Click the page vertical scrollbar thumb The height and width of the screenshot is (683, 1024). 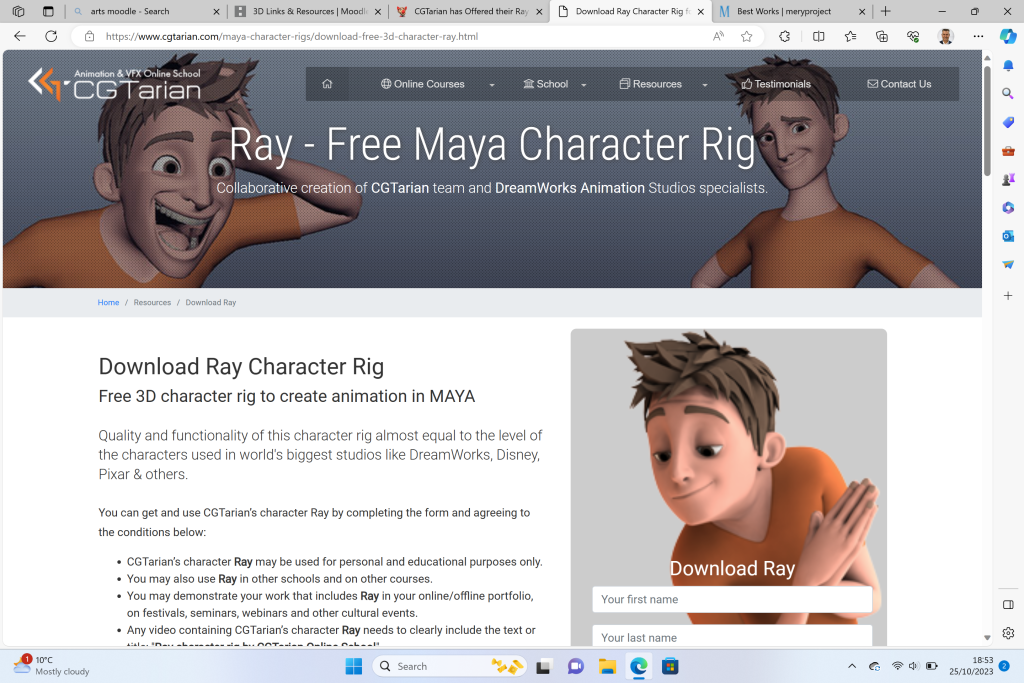(x=987, y=121)
